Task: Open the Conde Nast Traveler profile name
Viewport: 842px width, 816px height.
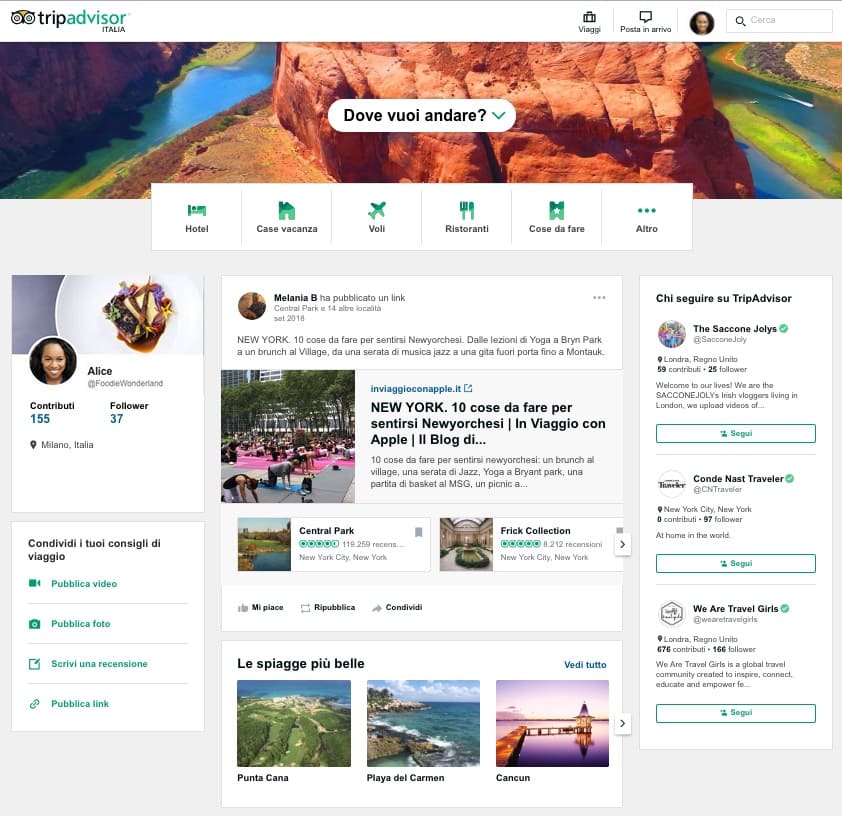Action: pos(738,479)
